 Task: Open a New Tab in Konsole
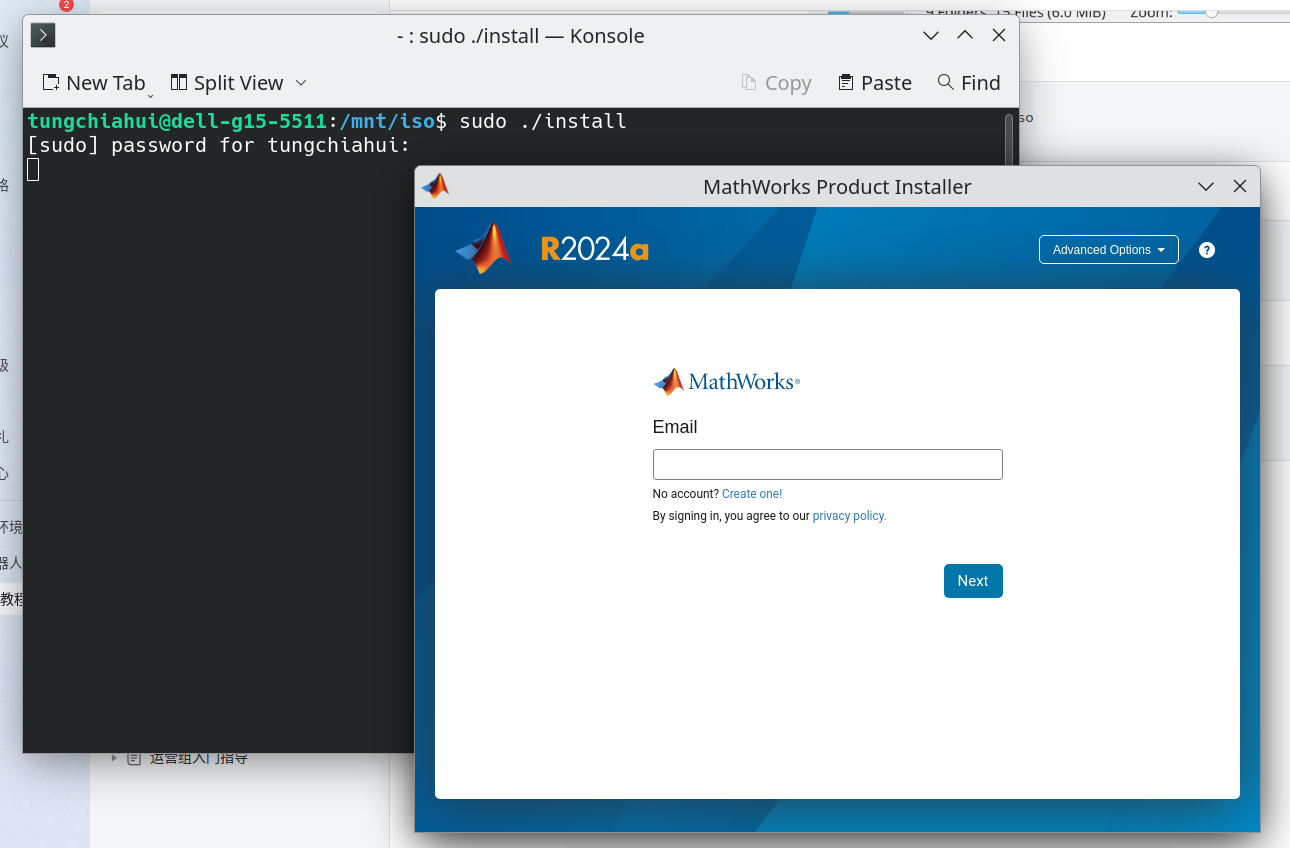[x=93, y=83]
